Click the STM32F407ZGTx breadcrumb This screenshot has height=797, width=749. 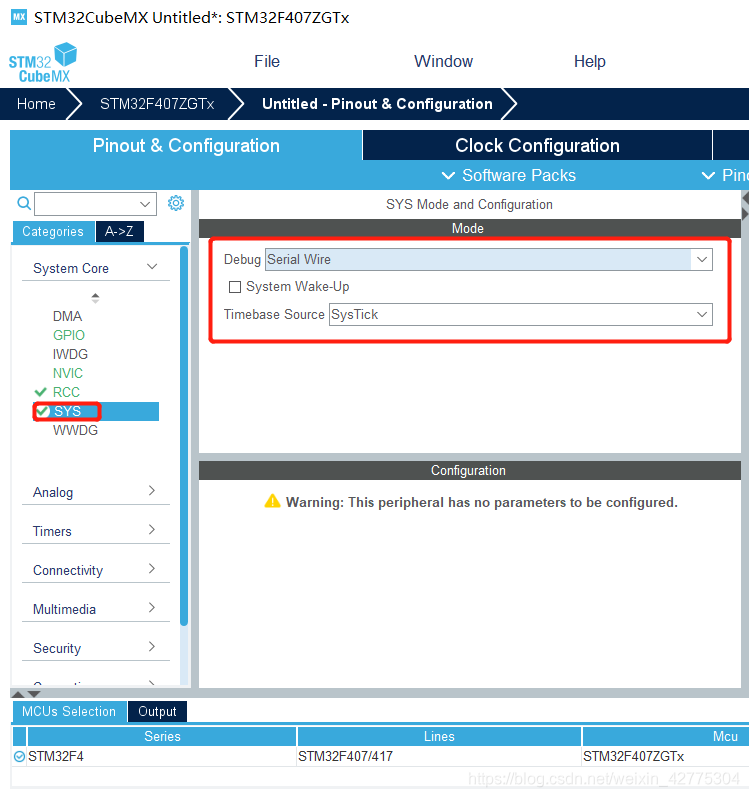pyautogui.click(x=157, y=104)
